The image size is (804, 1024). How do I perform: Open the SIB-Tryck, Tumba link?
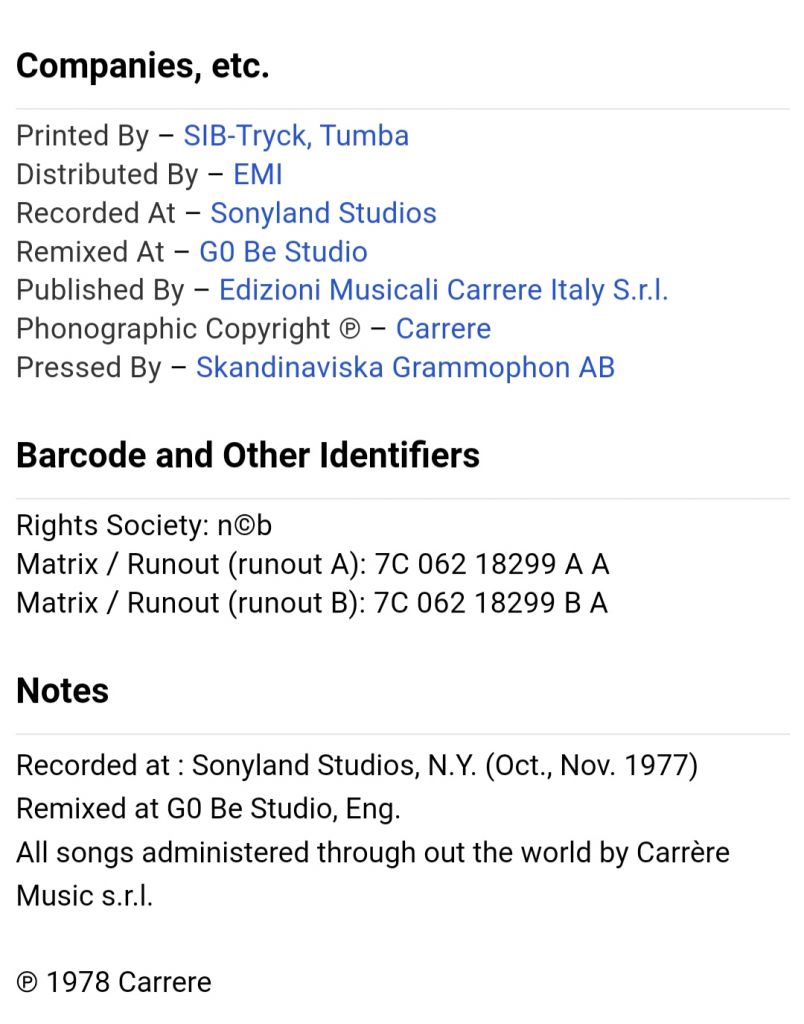pos(296,136)
